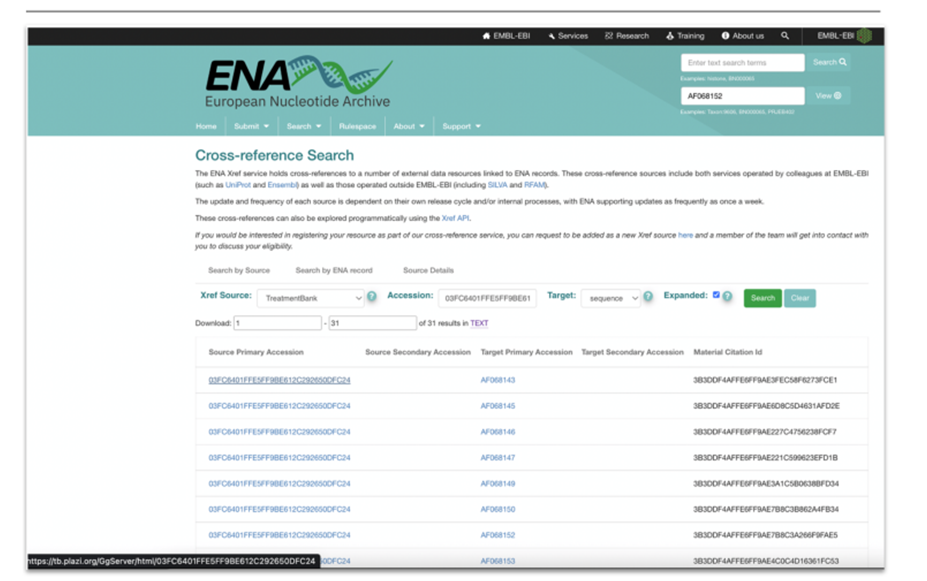Open target accession AF068152 link

coord(498,535)
